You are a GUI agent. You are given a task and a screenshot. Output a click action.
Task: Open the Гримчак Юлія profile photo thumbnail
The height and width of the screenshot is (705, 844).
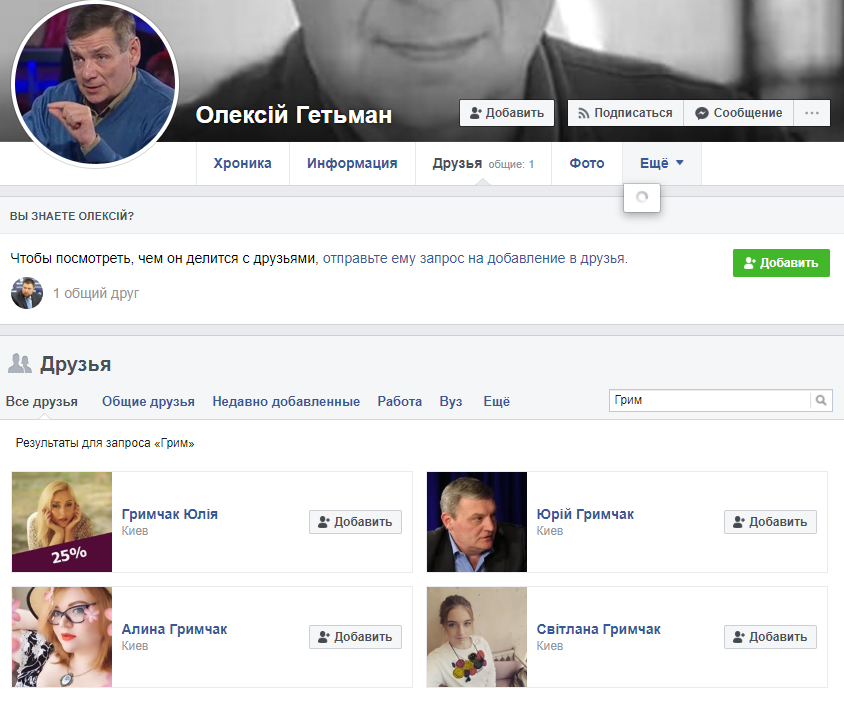[x=62, y=522]
